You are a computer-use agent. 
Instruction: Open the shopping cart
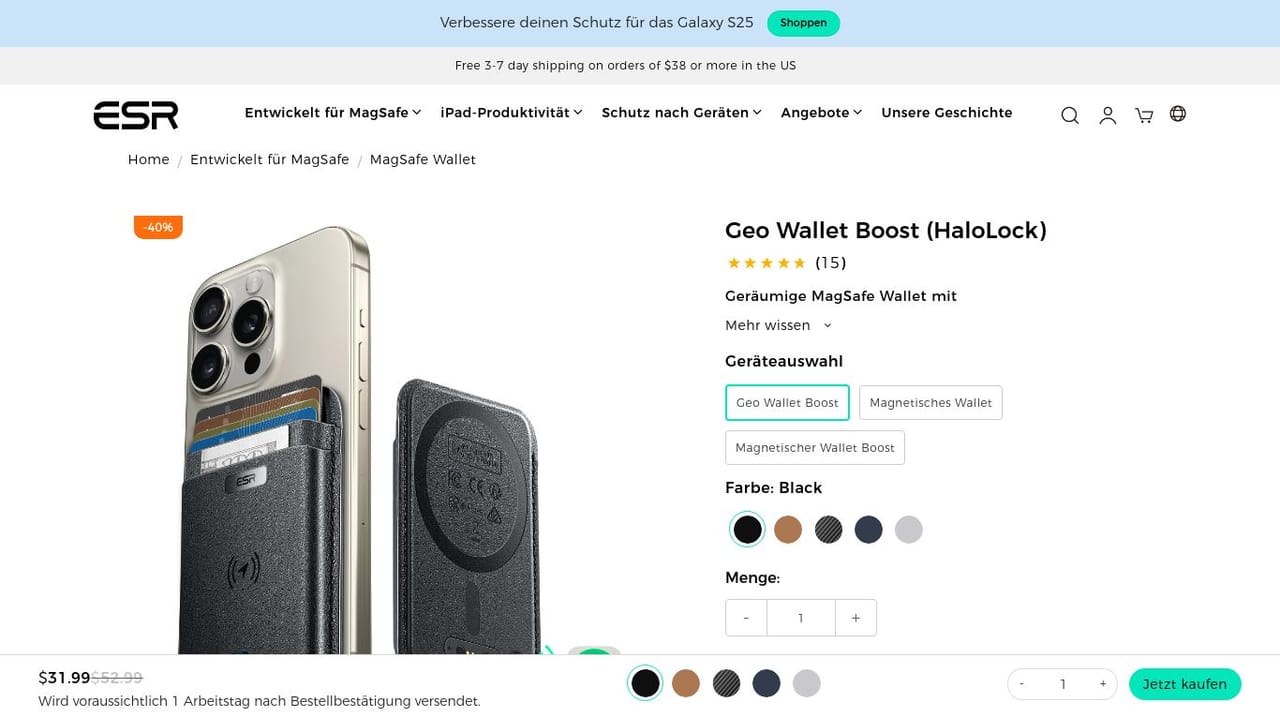pyautogui.click(x=1144, y=115)
